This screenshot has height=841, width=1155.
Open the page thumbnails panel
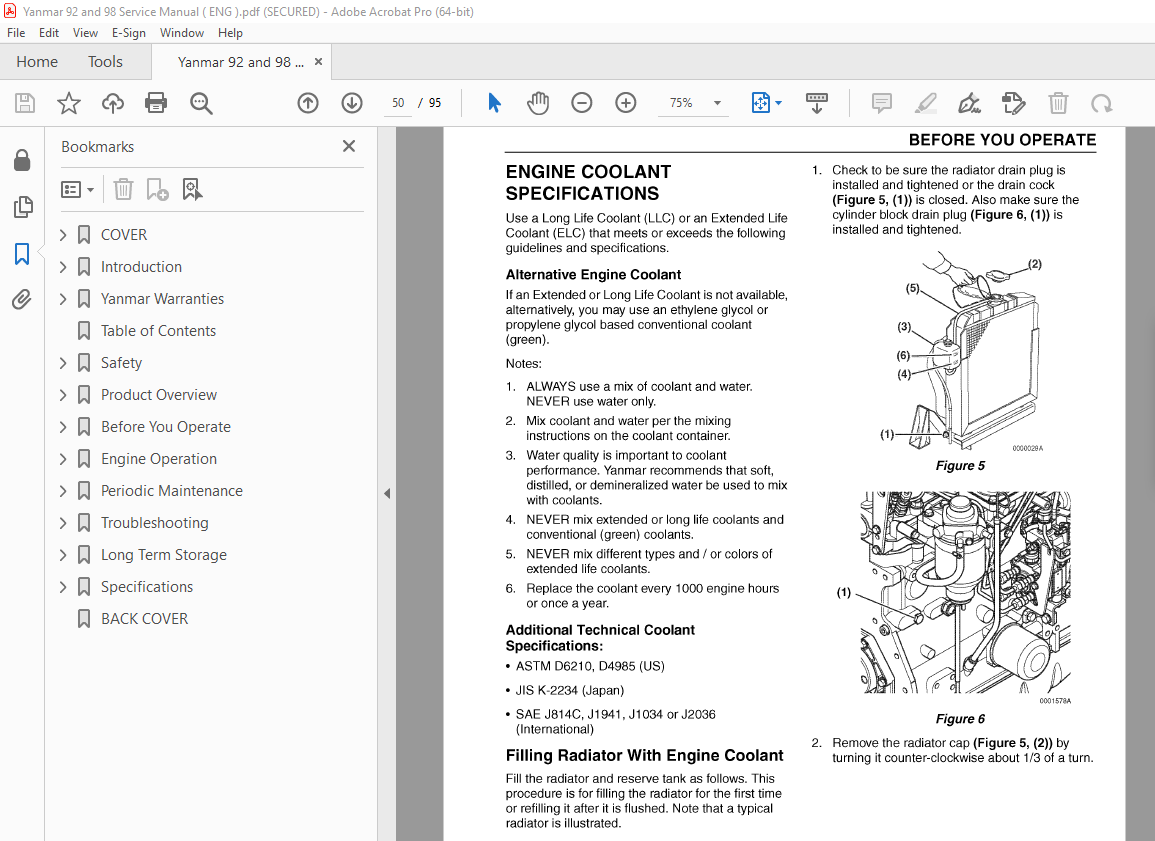(x=23, y=207)
